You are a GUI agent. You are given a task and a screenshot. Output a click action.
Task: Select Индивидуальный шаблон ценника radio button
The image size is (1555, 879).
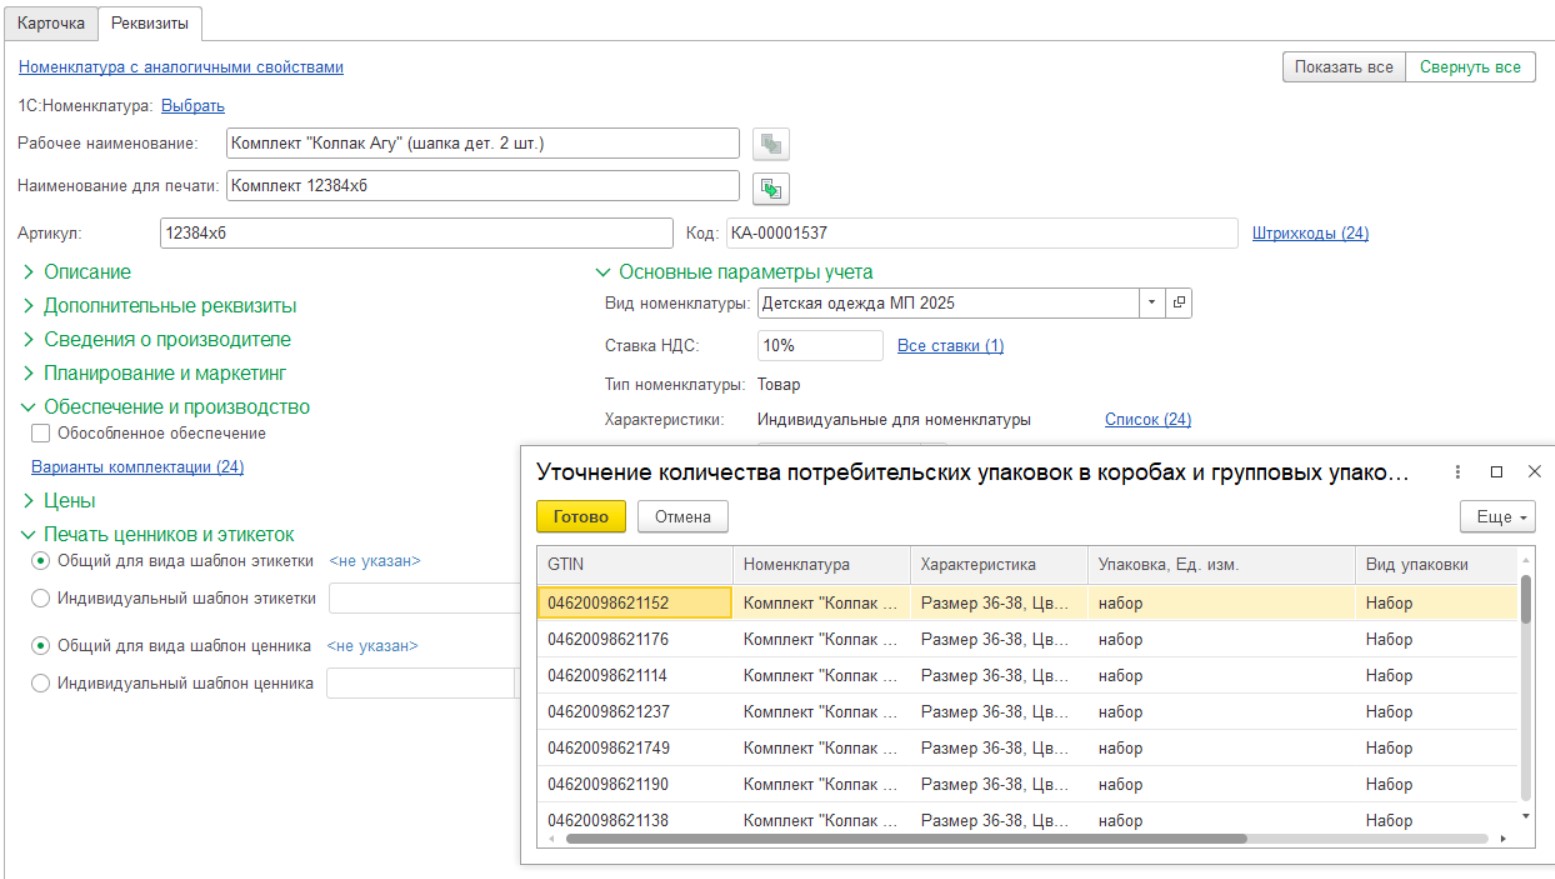coord(41,683)
